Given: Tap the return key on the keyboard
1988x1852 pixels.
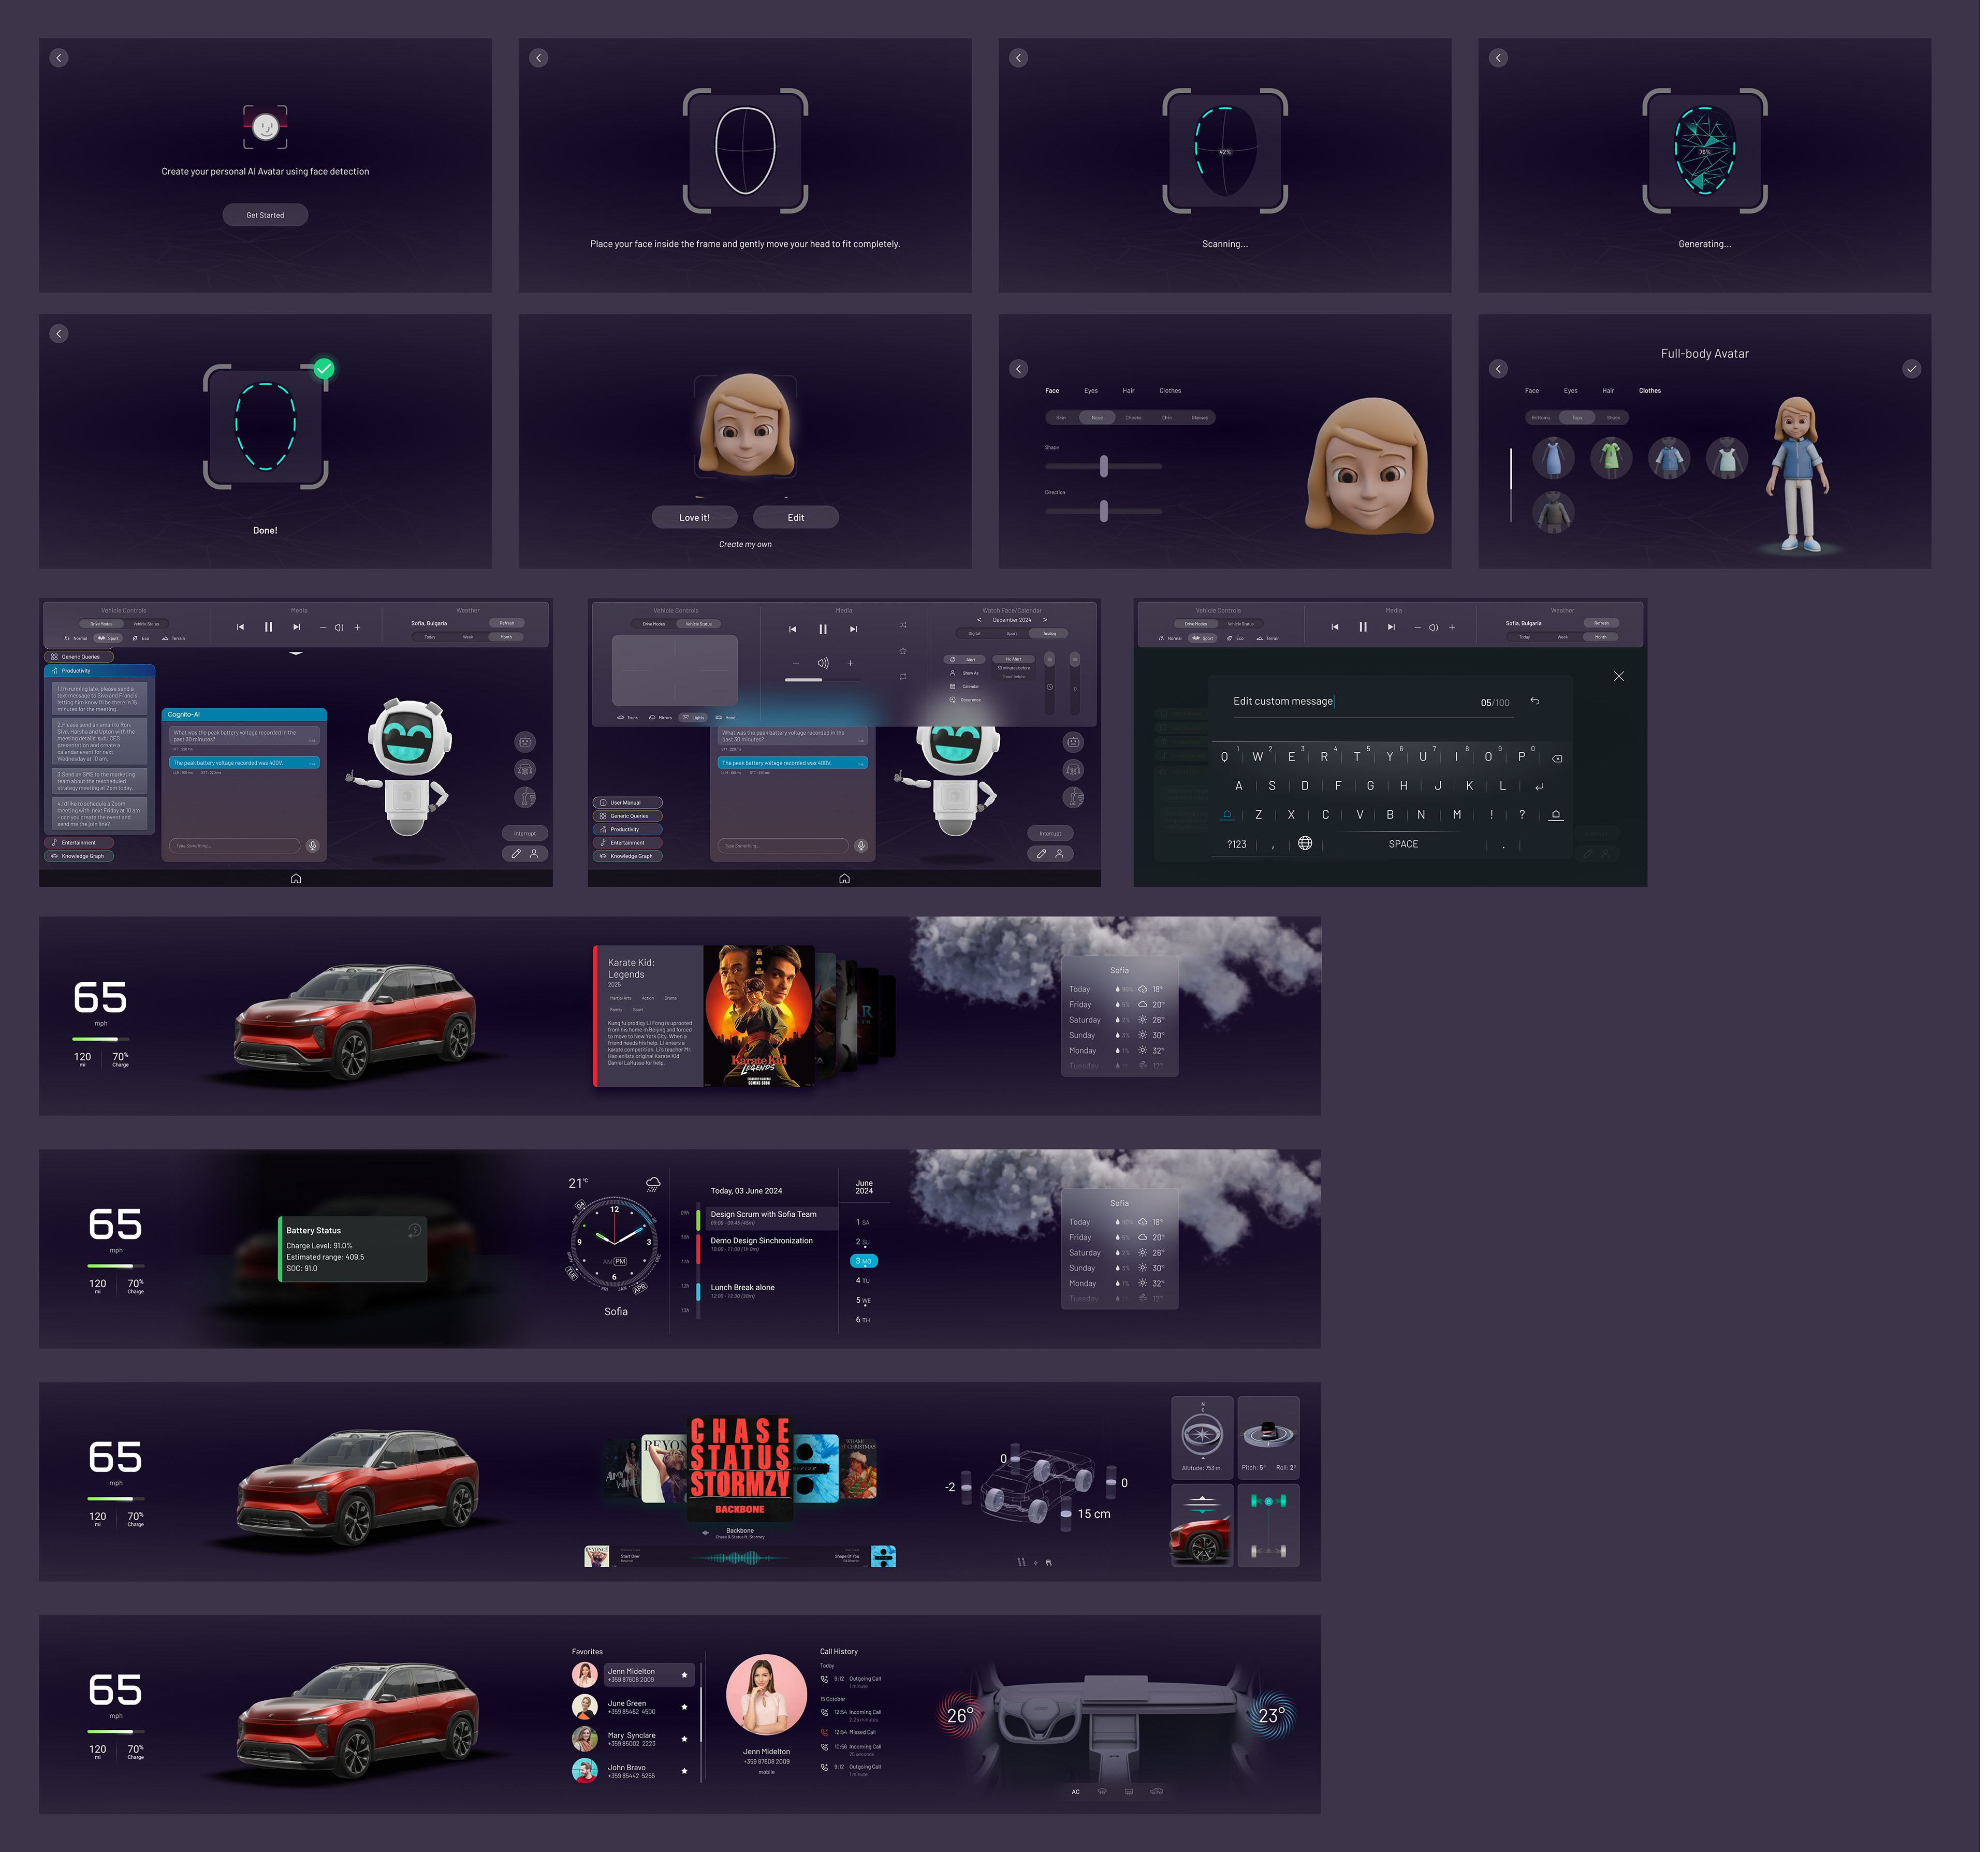Looking at the screenshot, I should [1539, 786].
